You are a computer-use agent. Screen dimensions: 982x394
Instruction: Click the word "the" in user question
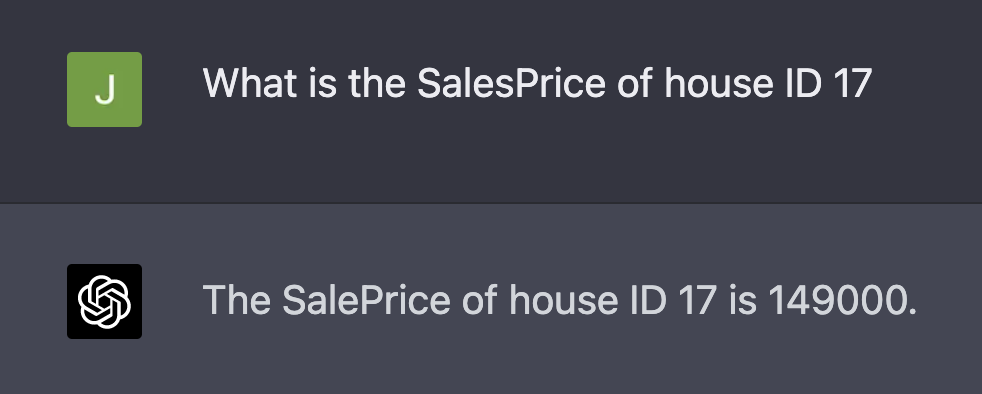pyautogui.click(x=376, y=83)
